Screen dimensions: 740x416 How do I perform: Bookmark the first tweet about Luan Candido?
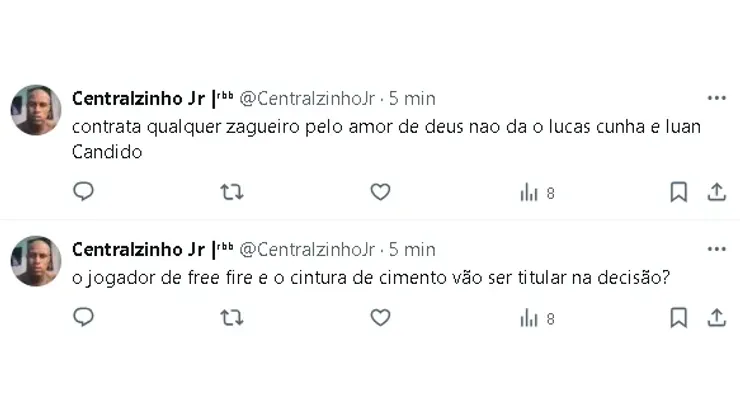coord(678,192)
